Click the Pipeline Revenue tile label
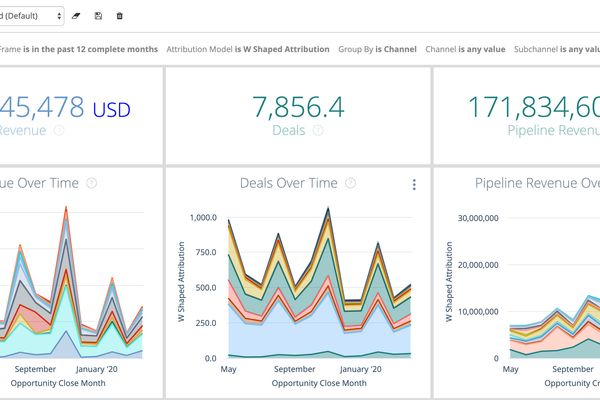Screen dimensions: 600x400 (x=553, y=131)
